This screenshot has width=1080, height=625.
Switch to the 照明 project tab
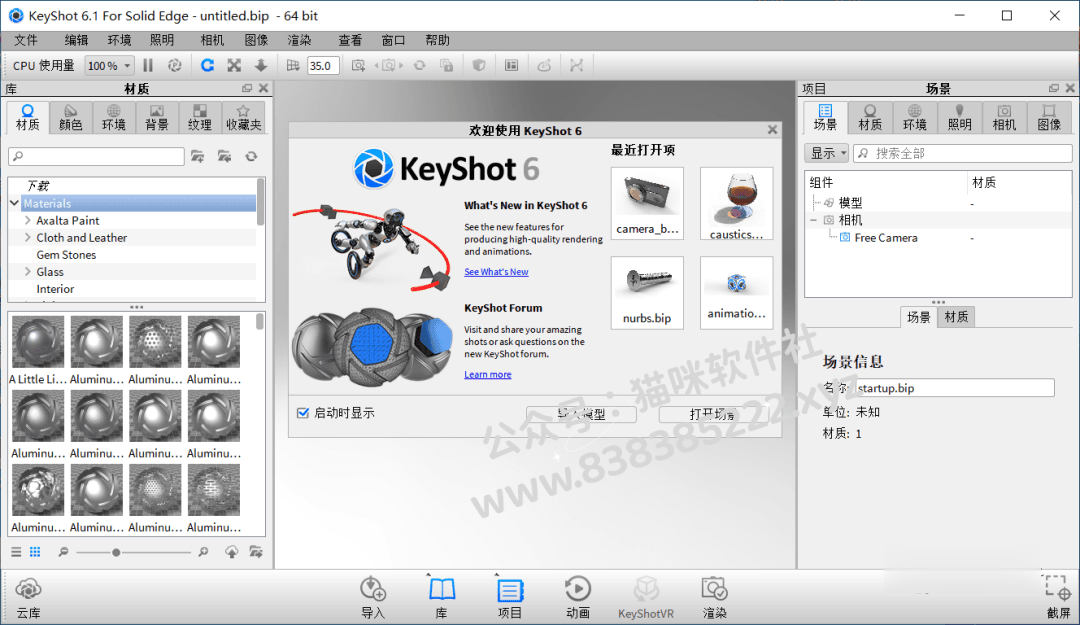point(959,117)
